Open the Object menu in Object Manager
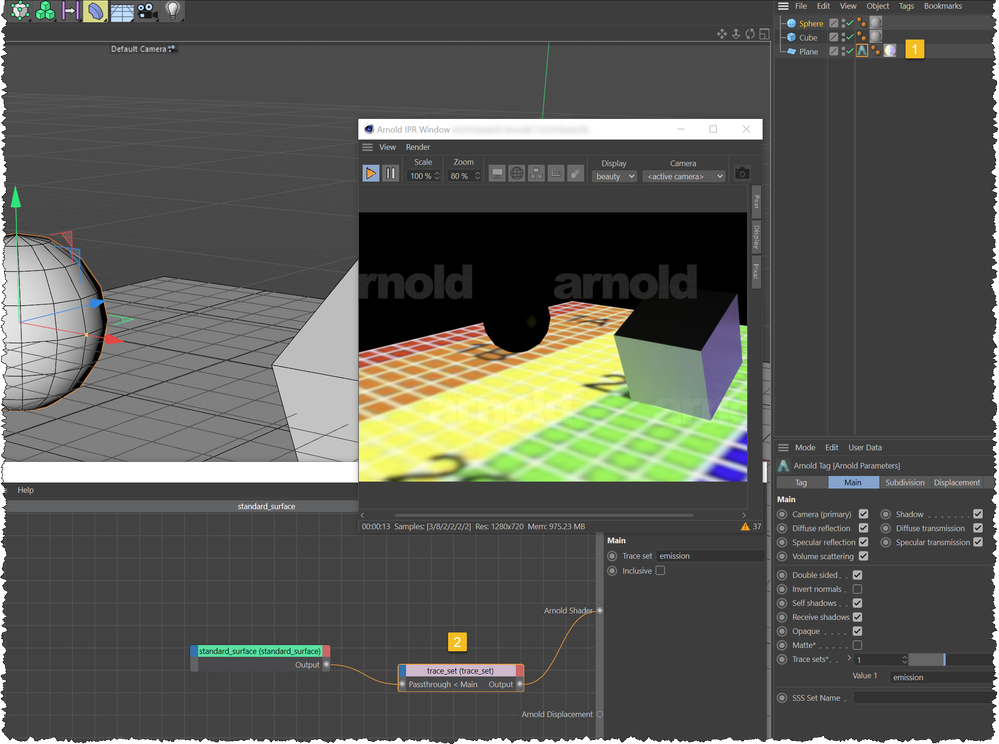999x744 pixels. click(877, 6)
